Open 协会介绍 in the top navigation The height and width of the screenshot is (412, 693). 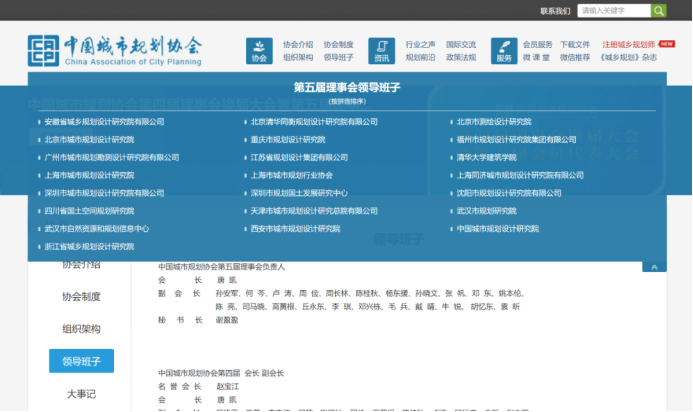298,45
